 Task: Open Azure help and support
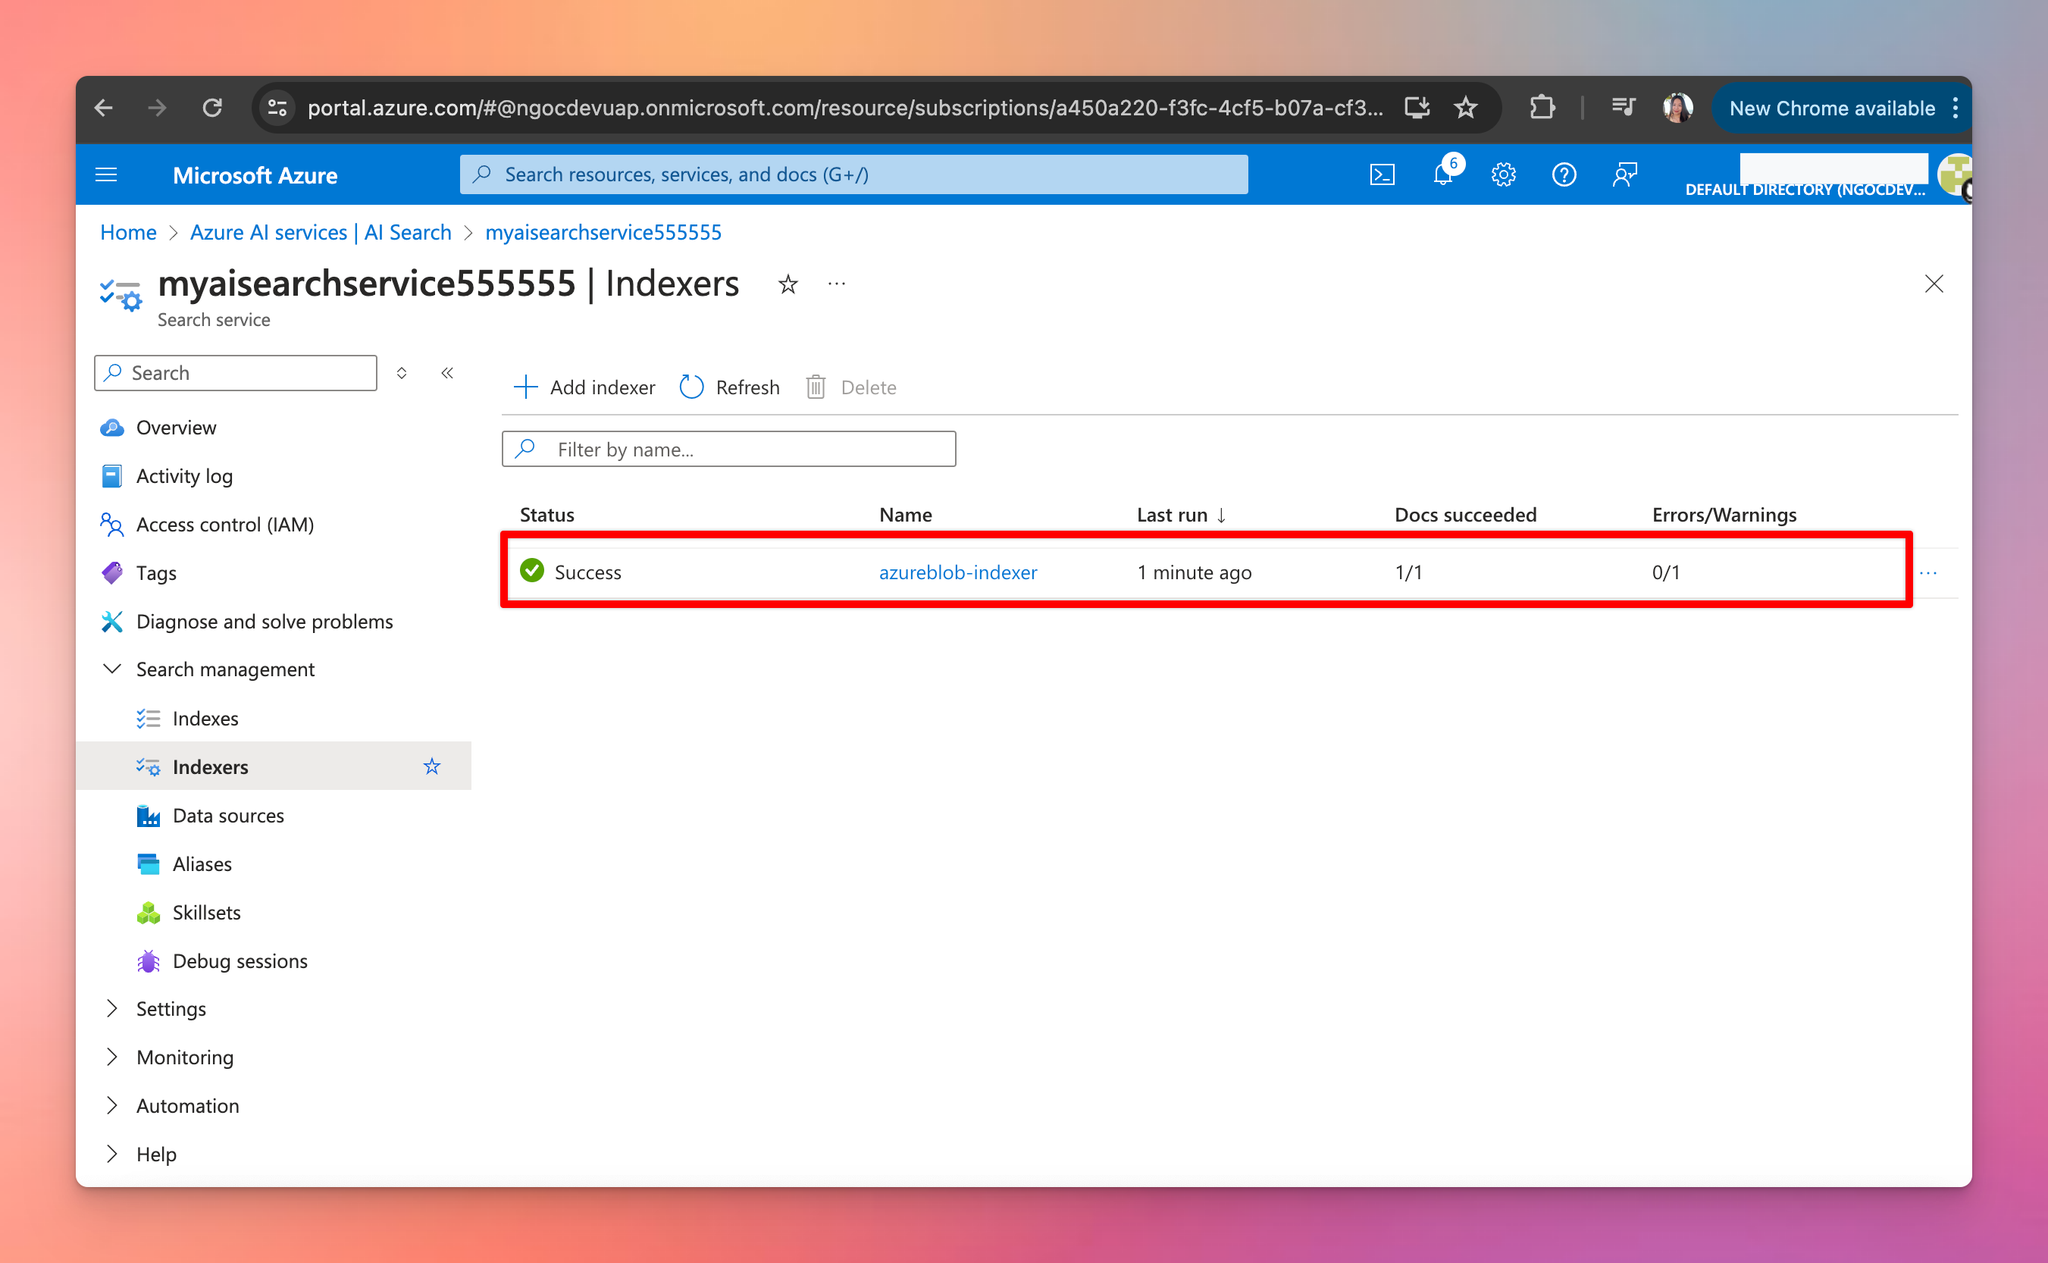1564,175
